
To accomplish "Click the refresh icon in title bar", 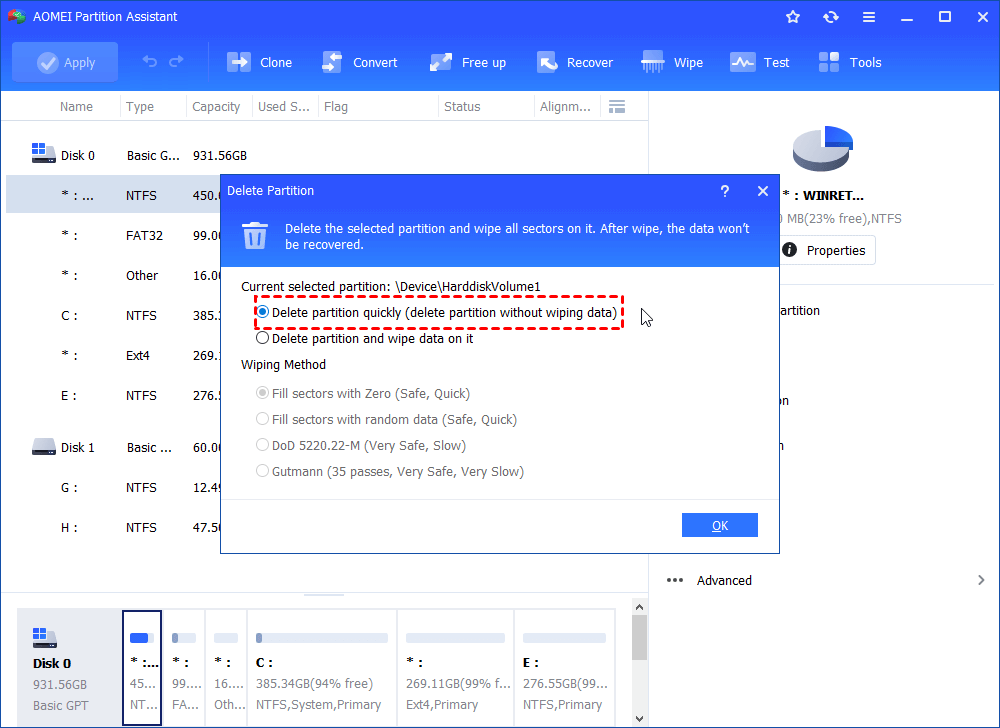I will (x=830, y=17).
